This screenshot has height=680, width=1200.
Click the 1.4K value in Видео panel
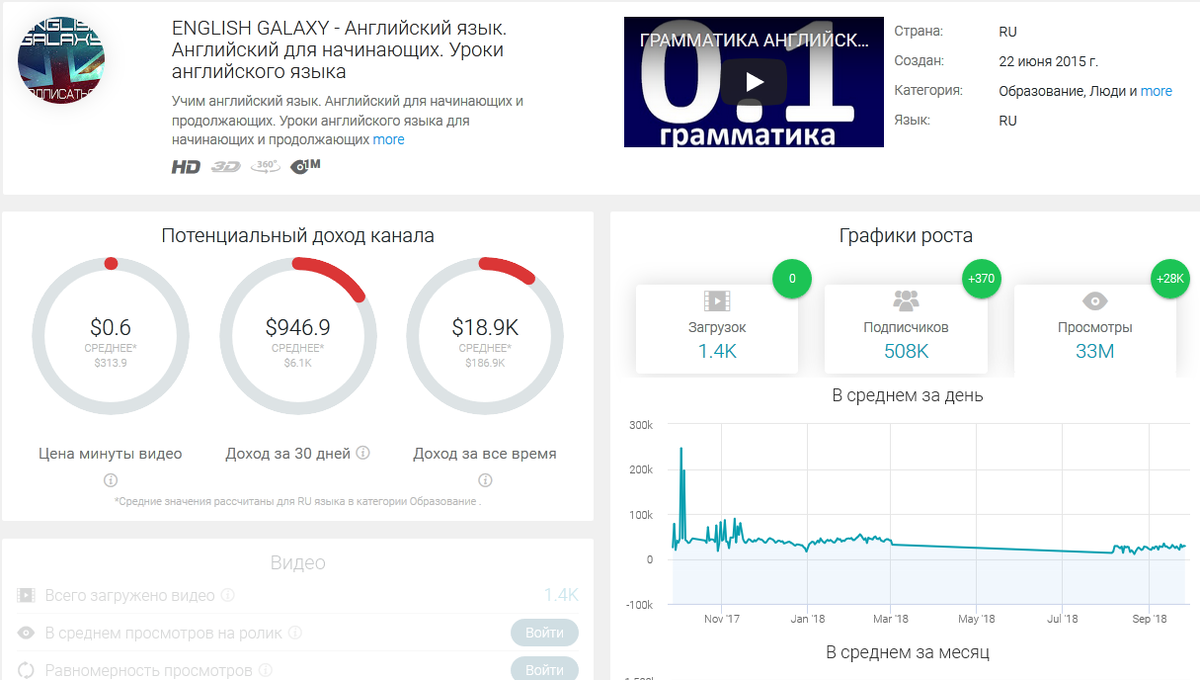pyautogui.click(x=561, y=595)
